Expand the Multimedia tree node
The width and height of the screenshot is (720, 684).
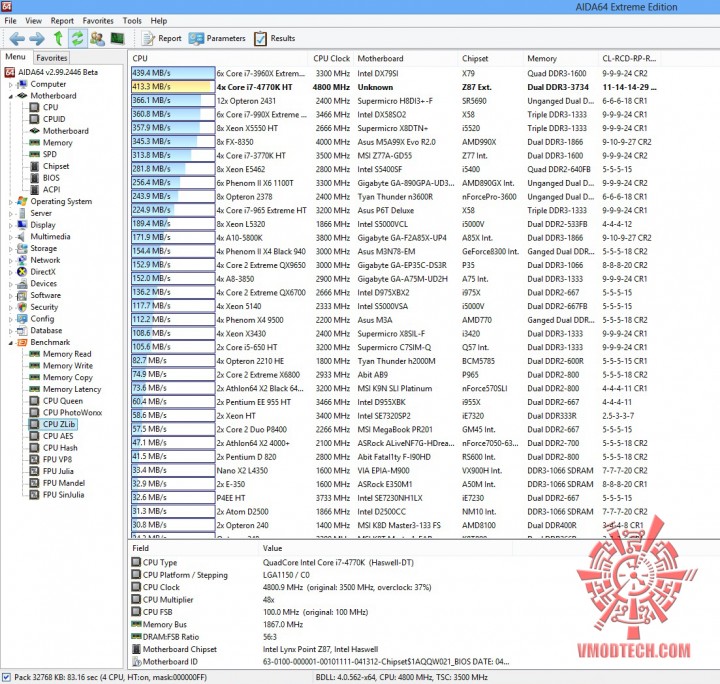pyautogui.click(x=11, y=237)
